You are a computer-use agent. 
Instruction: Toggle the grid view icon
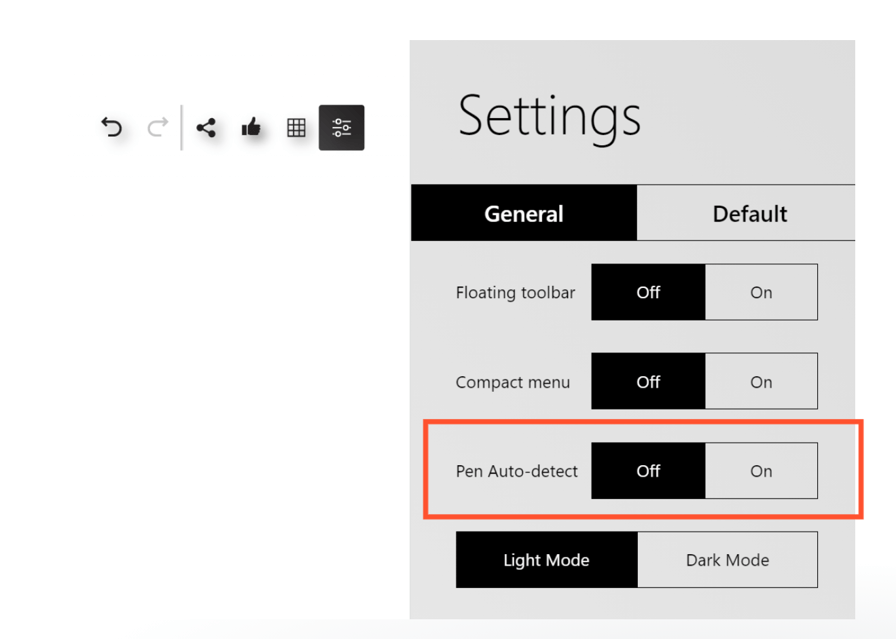[296, 127]
